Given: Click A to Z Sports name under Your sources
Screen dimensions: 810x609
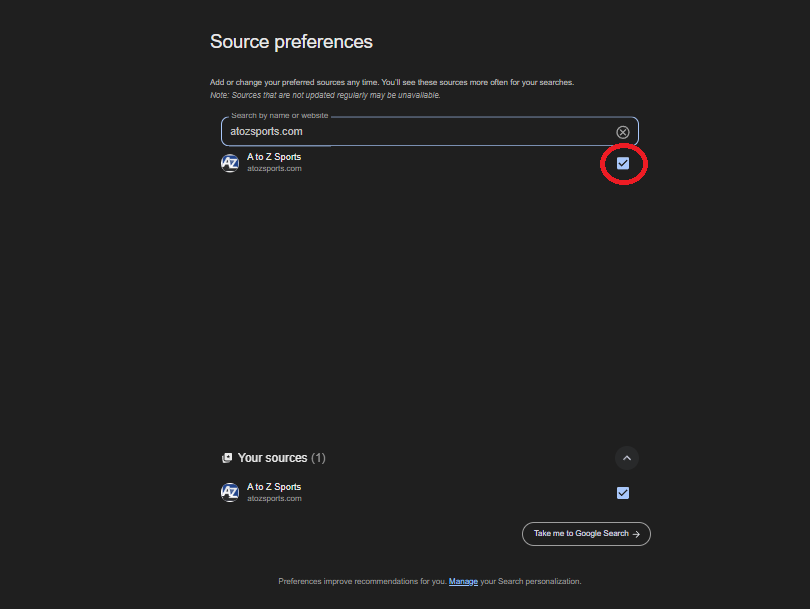Looking at the screenshot, I should (x=274, y=487).
